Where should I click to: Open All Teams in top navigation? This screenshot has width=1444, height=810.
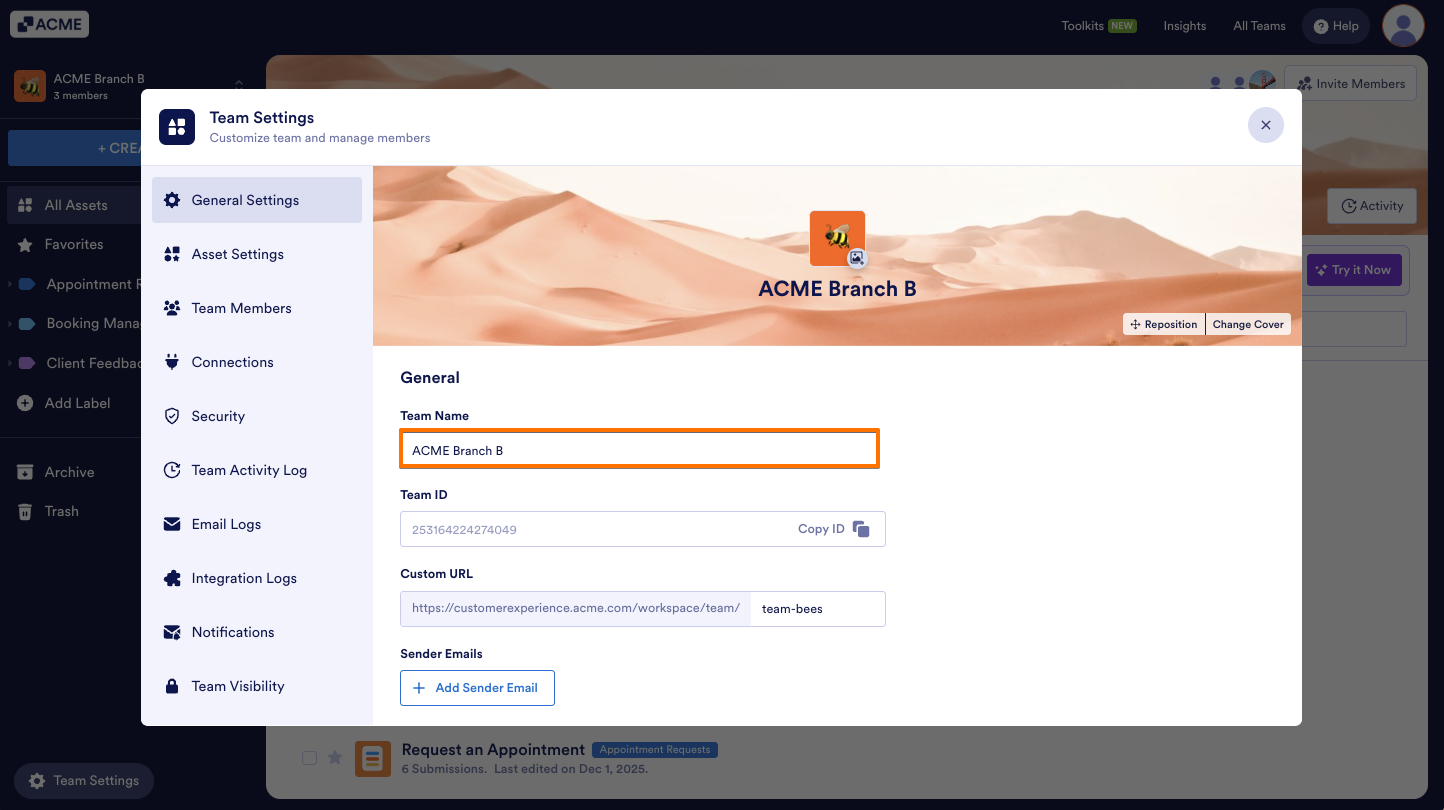coord(1259,26)
